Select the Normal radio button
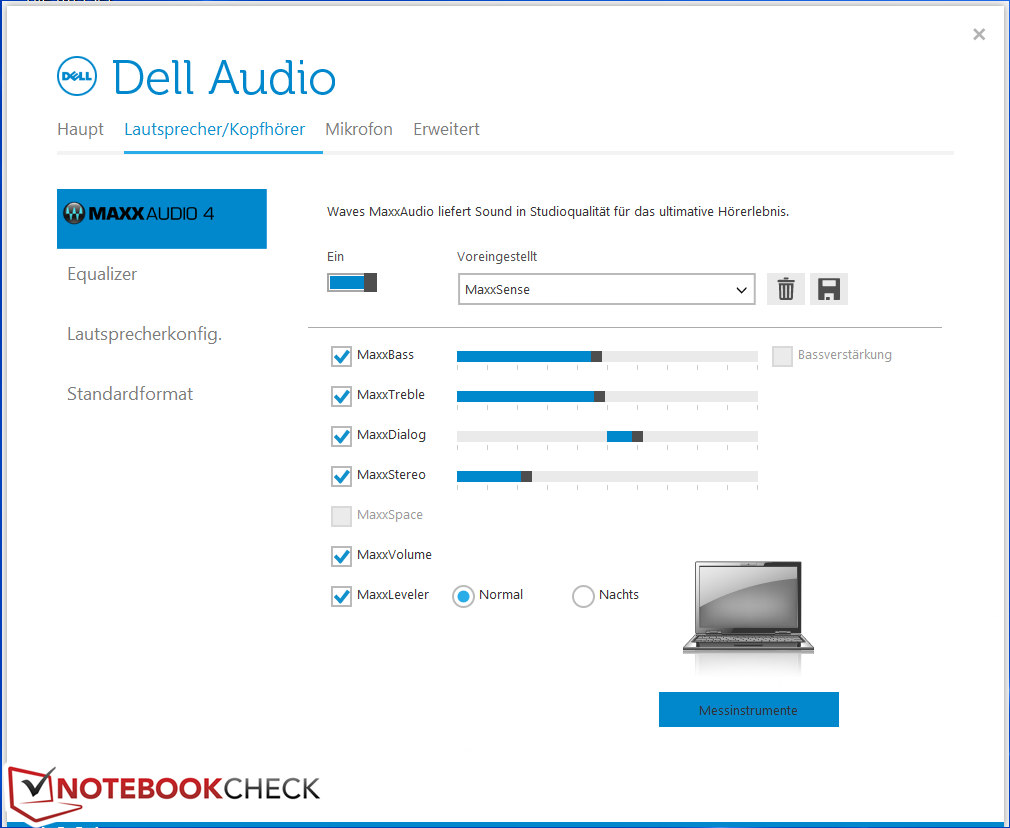The height and width of the screenshot is (828, 1010). click(463, 596)
